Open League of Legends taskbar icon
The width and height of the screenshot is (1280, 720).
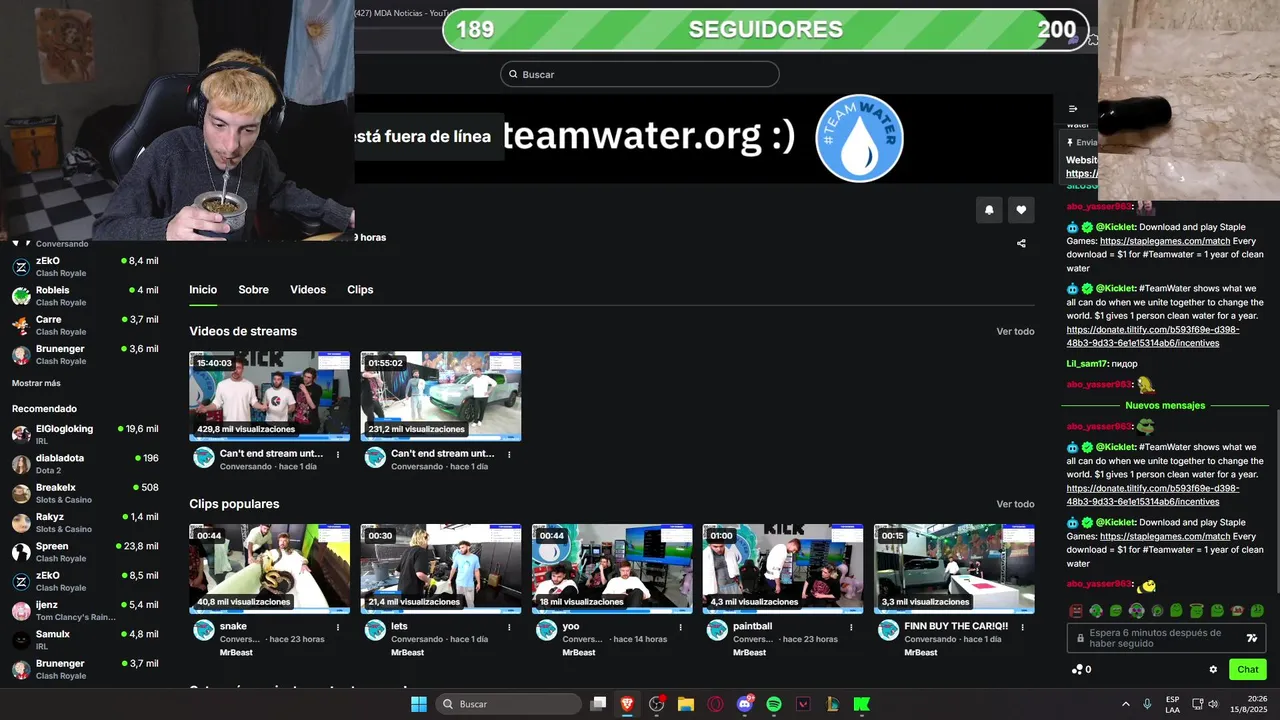coord(832,704)
